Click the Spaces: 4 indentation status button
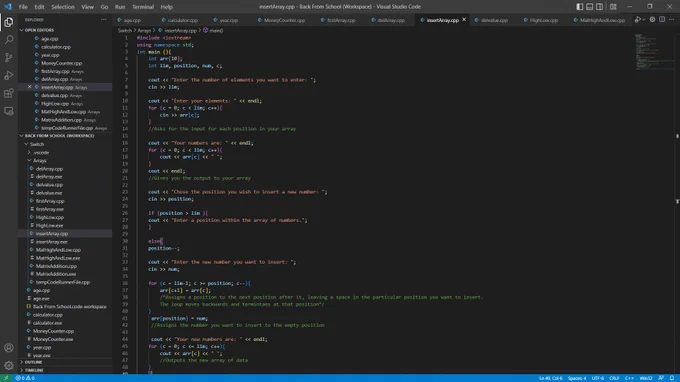Image resolution: width=680 pixels, height=382 pixels. point(577,378)
